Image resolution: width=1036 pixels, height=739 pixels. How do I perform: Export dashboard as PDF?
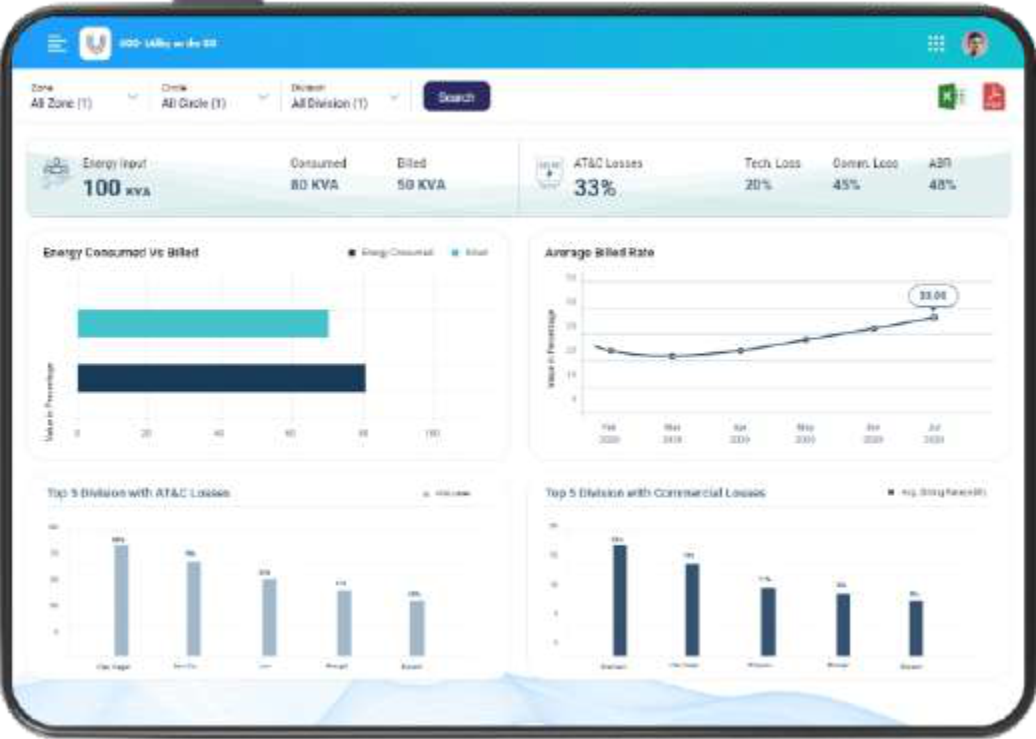pos(993,97)
